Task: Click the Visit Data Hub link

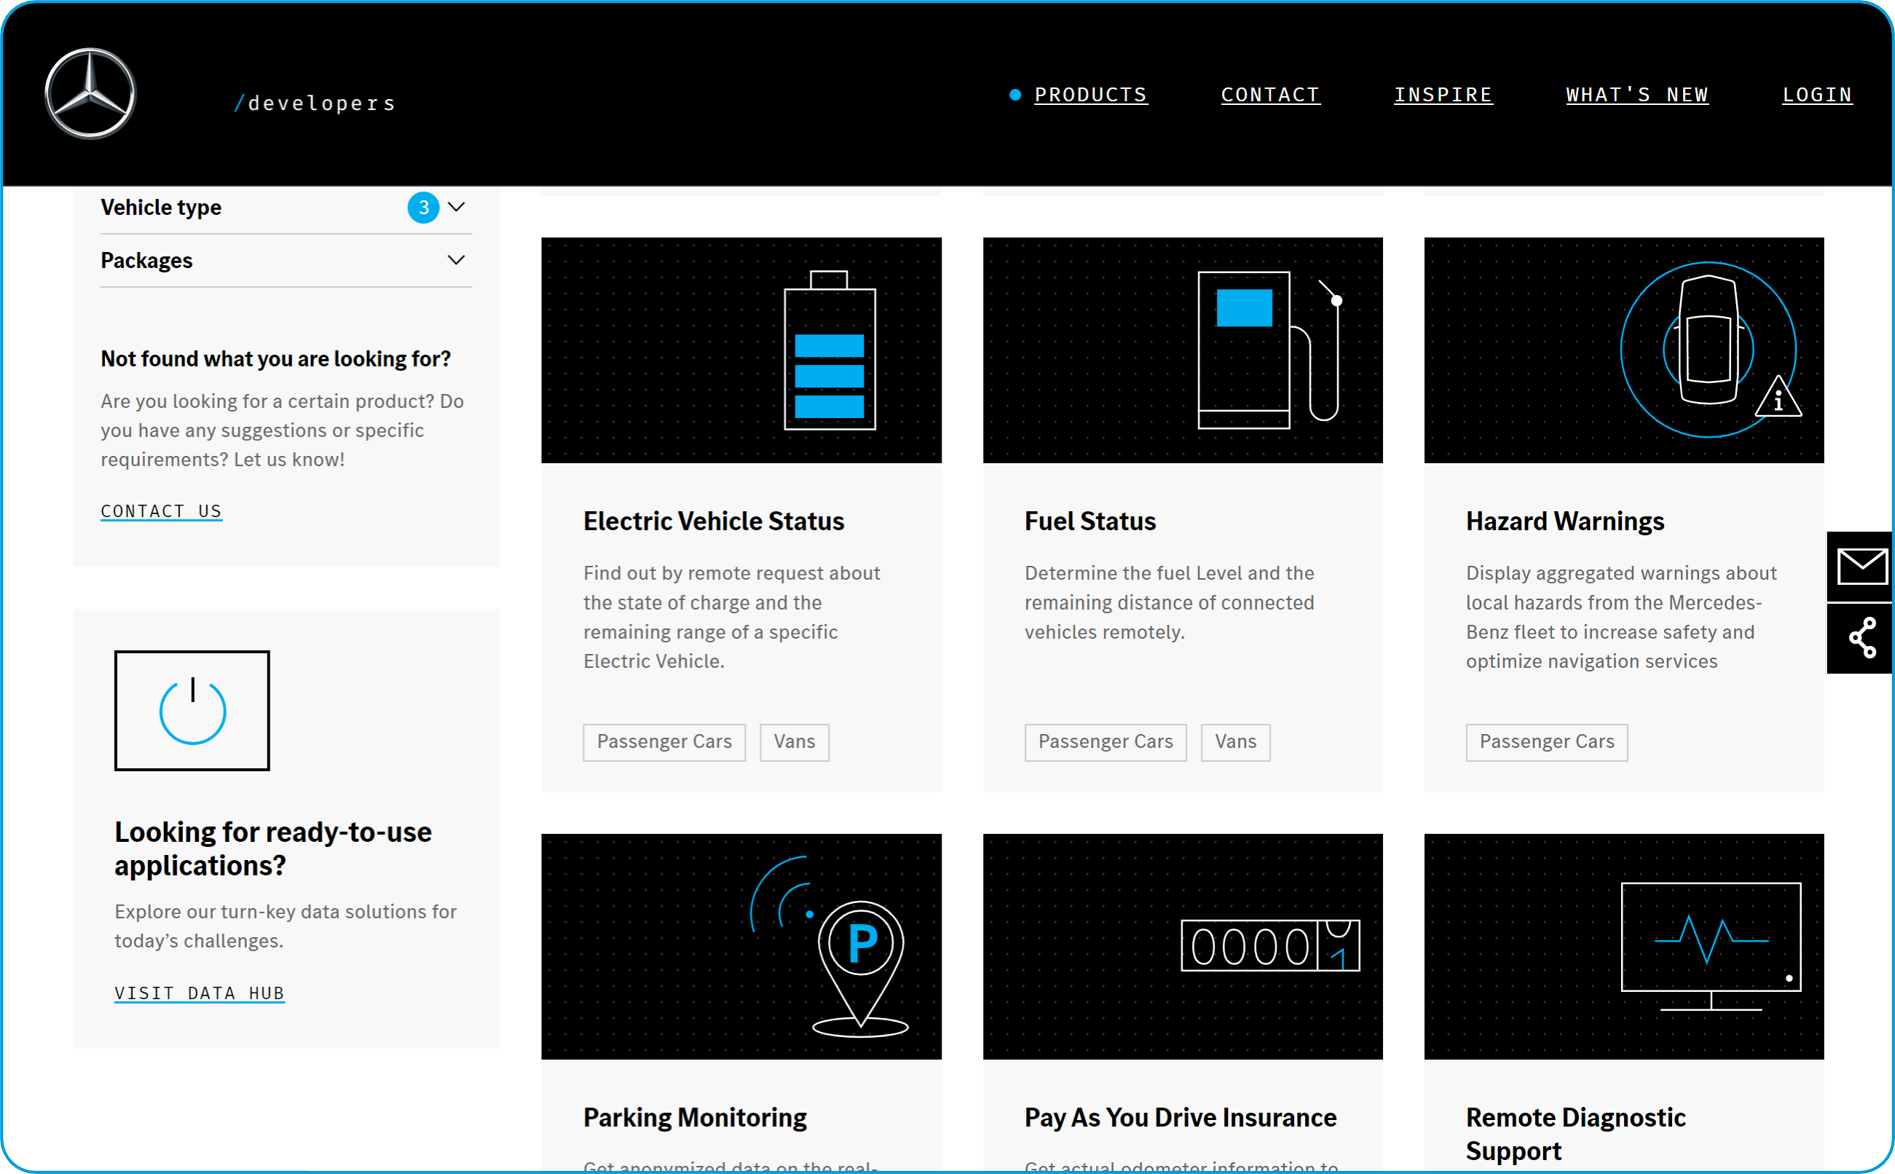Action: (x=199, y=993)
